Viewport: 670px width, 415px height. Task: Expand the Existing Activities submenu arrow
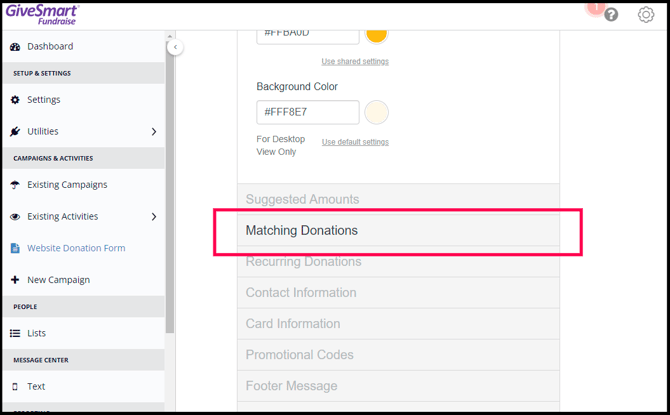(153, 217)
